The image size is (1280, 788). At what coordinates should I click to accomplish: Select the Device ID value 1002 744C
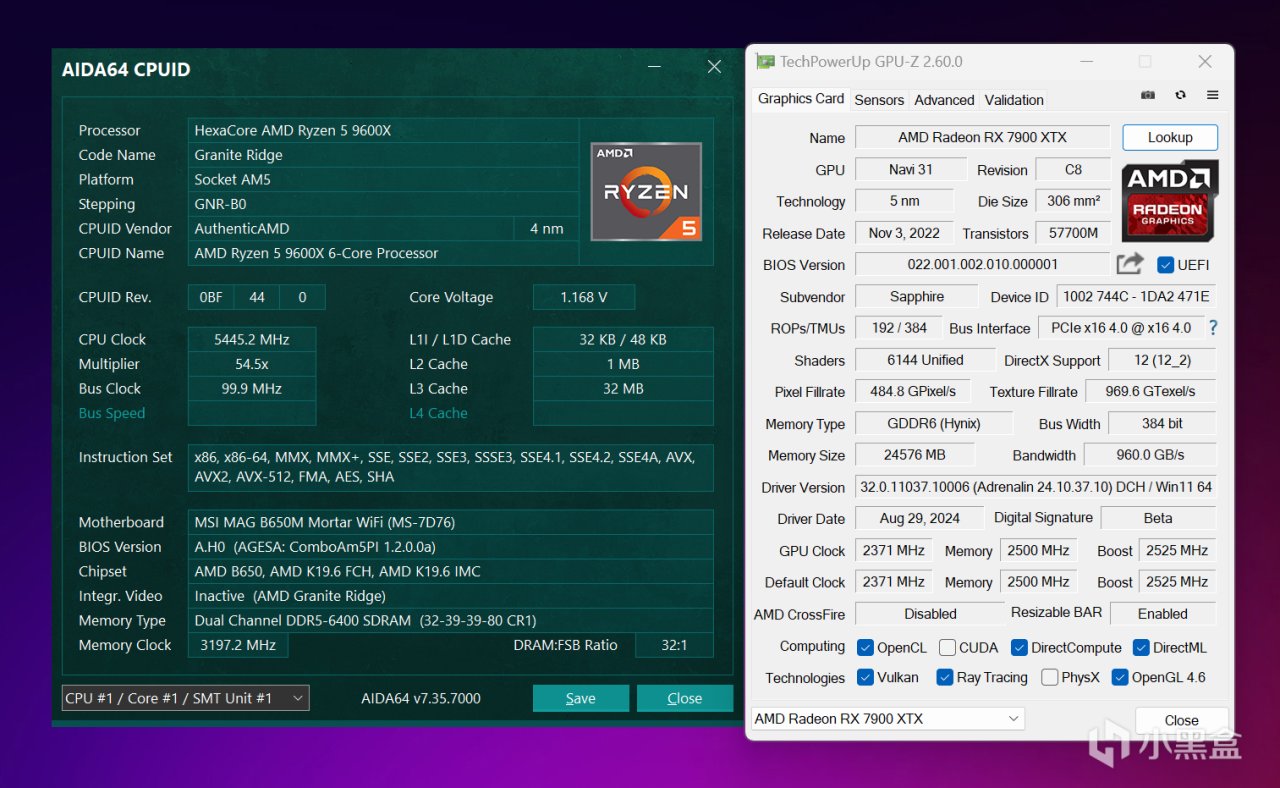click(1135, 296)
